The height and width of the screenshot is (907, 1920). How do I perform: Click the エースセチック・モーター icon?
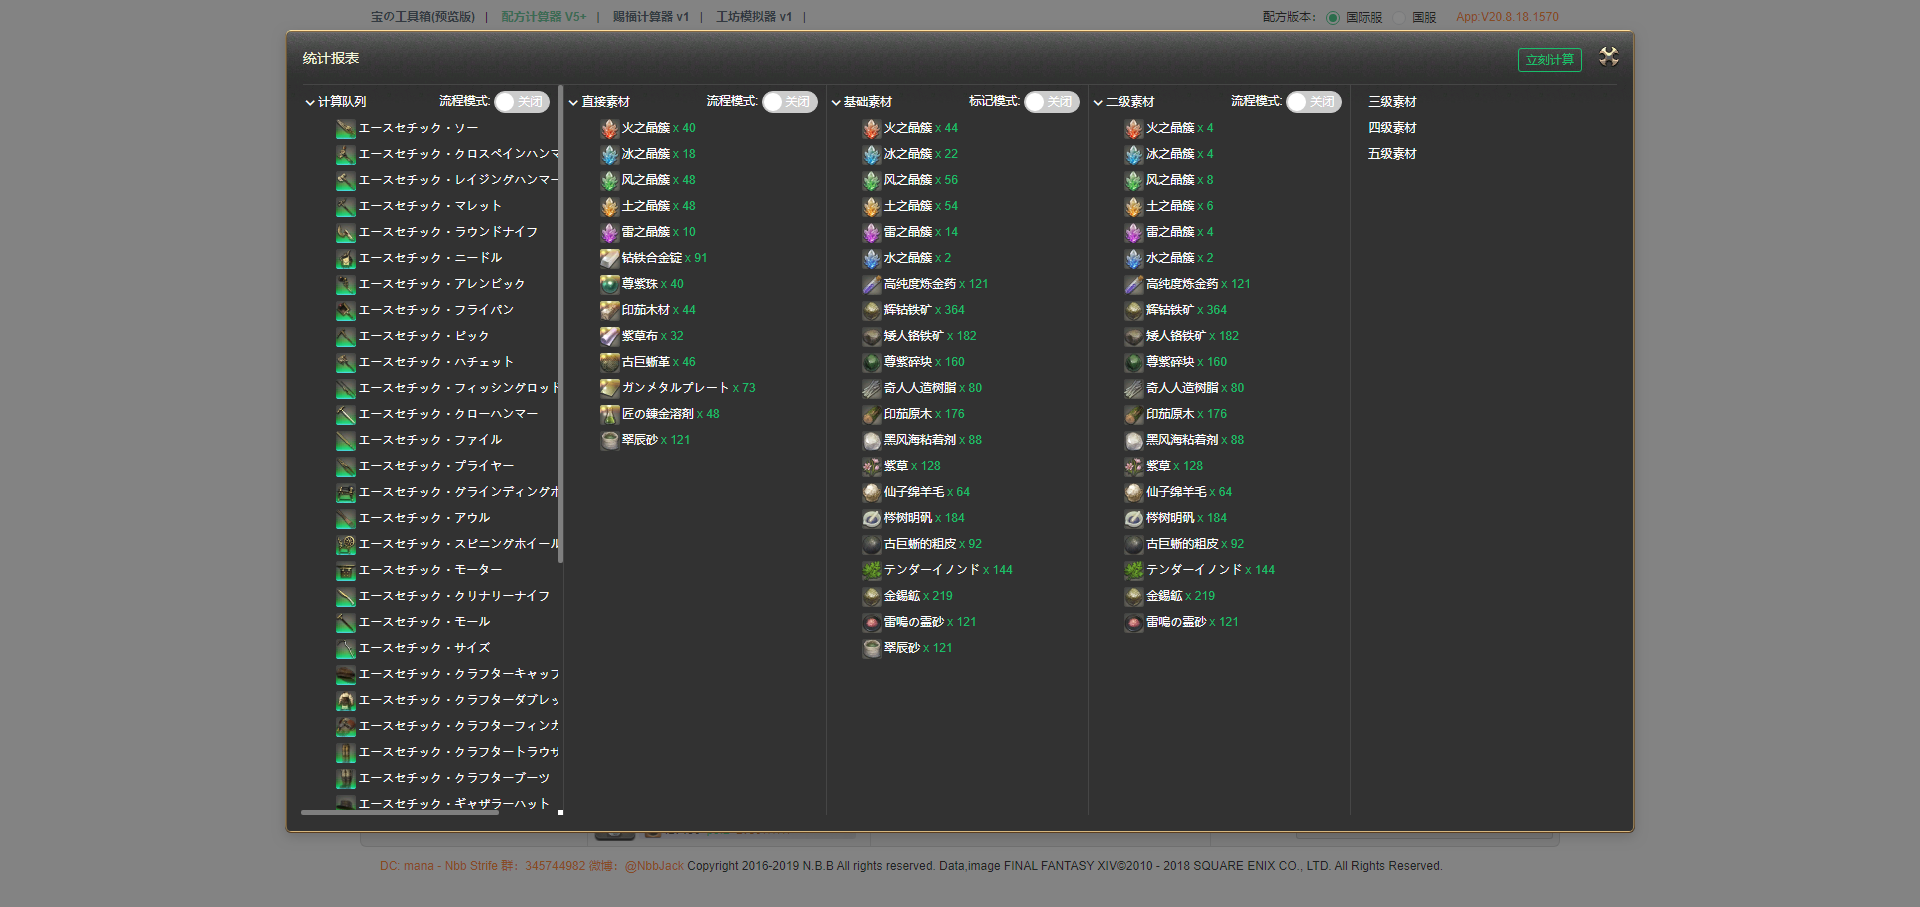point(346,570)
